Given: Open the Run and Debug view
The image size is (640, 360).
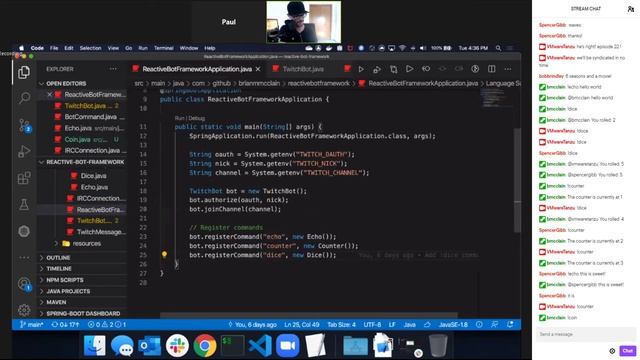Looking at the screenshot, I should [x=24, y=151].
